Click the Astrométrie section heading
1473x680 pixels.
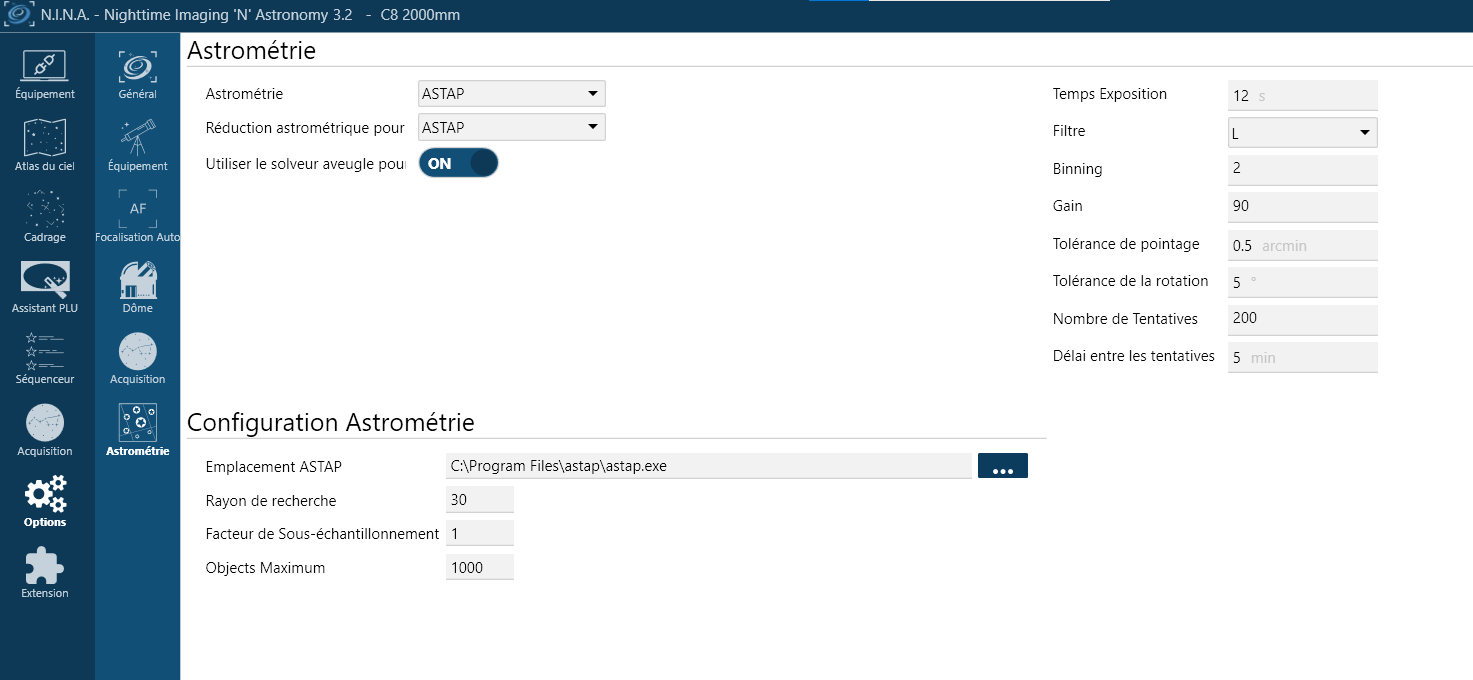[x=252, y=50]
